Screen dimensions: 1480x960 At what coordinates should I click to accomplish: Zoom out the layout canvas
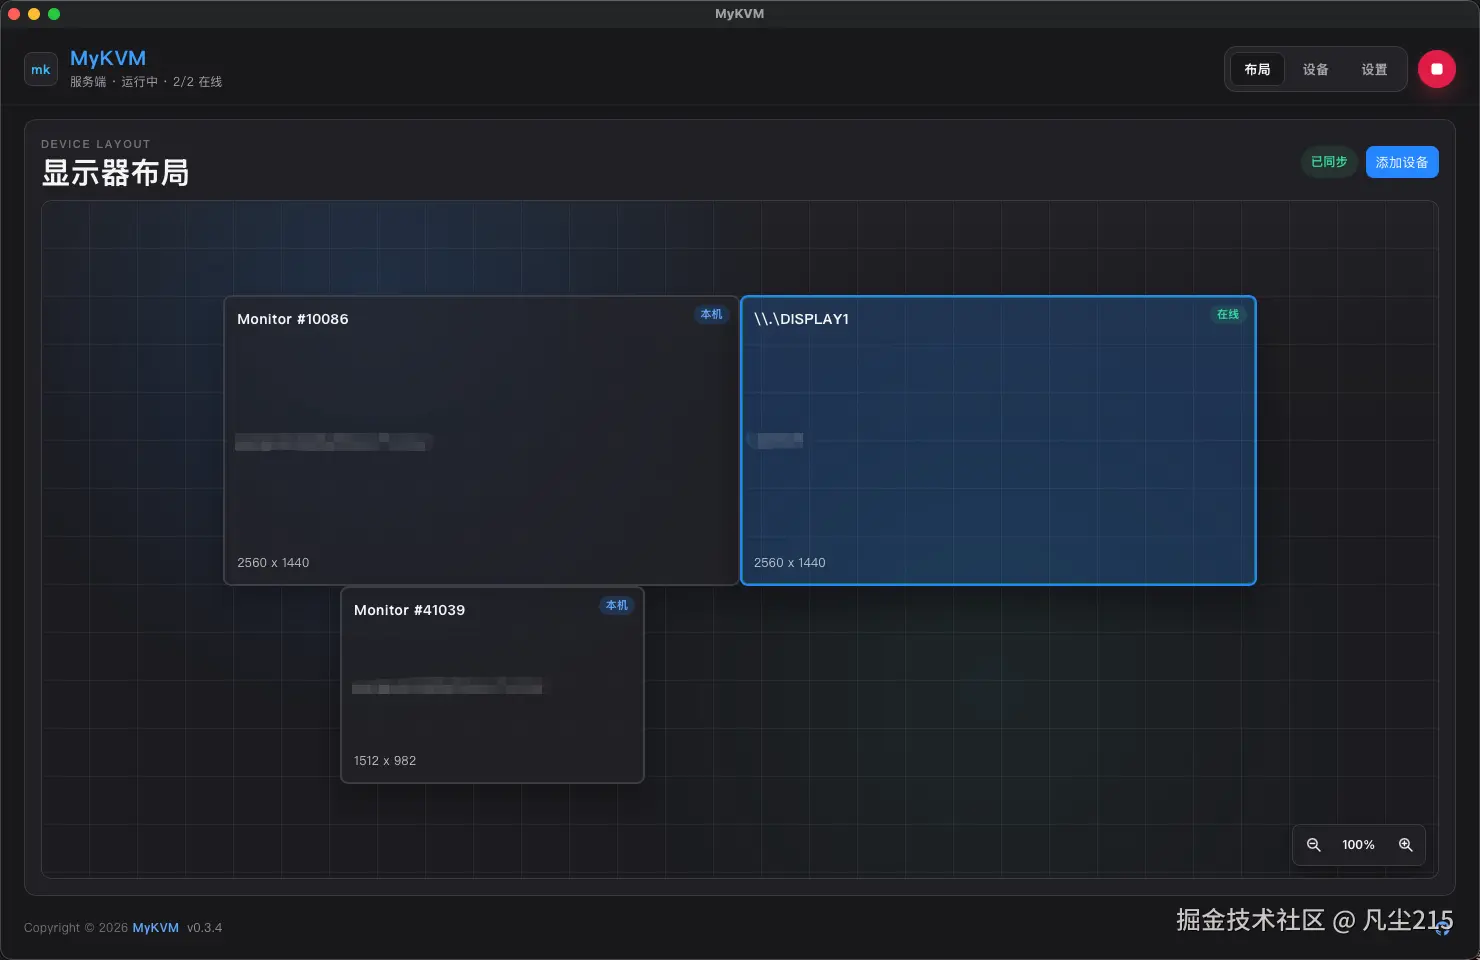pos(1314,845)
